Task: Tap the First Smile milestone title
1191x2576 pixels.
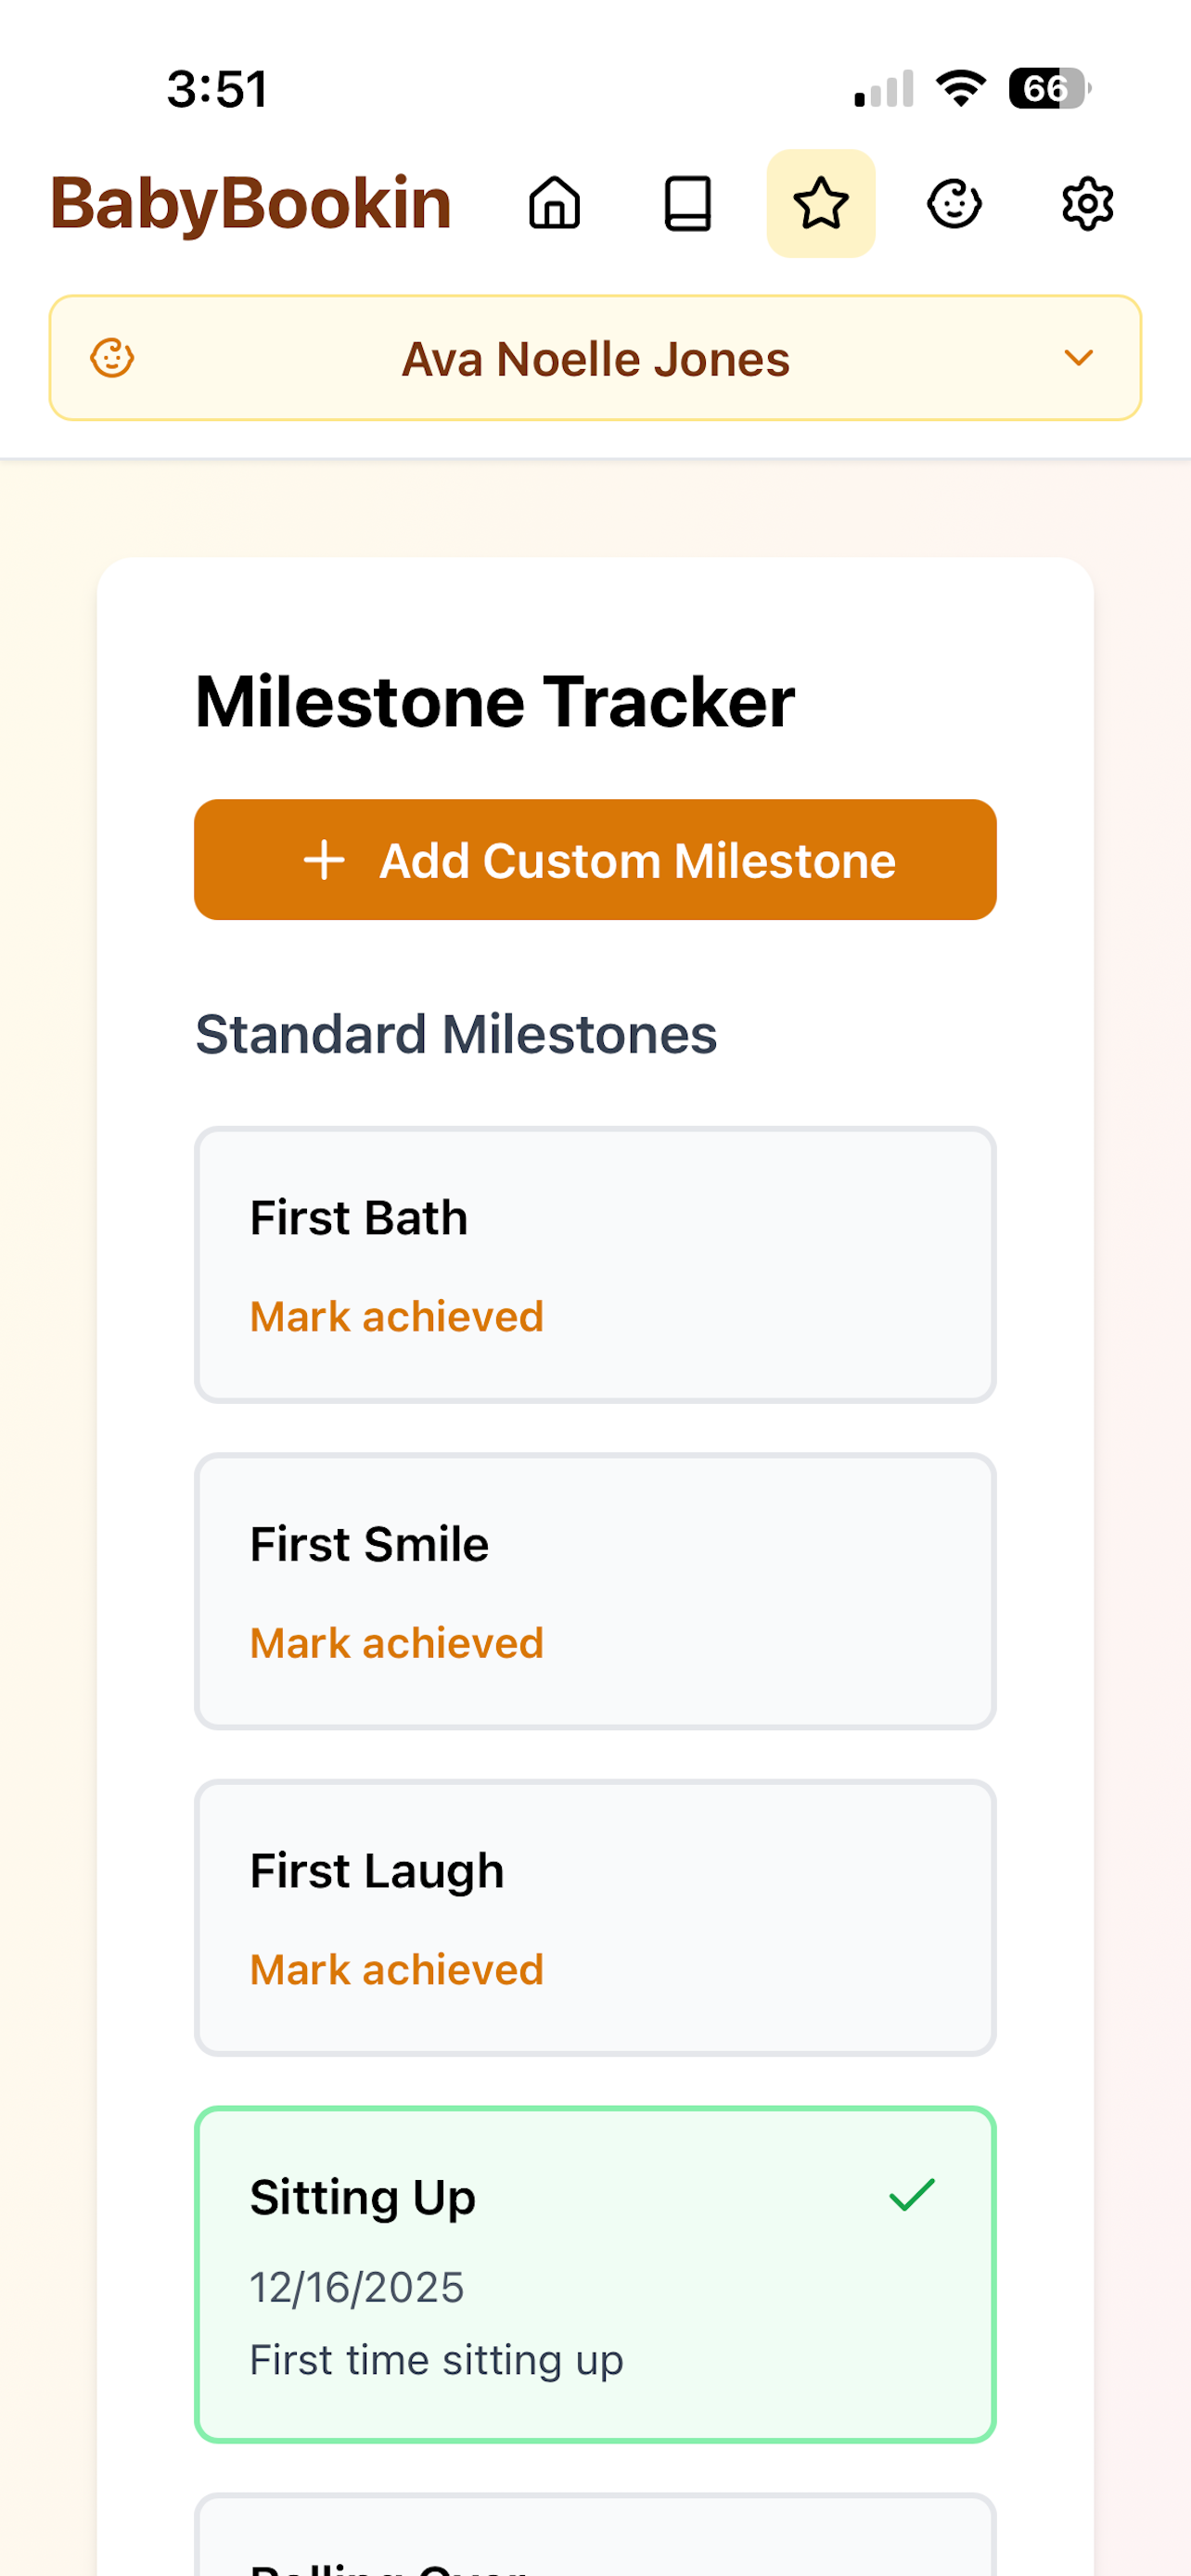Action: (x=369, y=1544)
